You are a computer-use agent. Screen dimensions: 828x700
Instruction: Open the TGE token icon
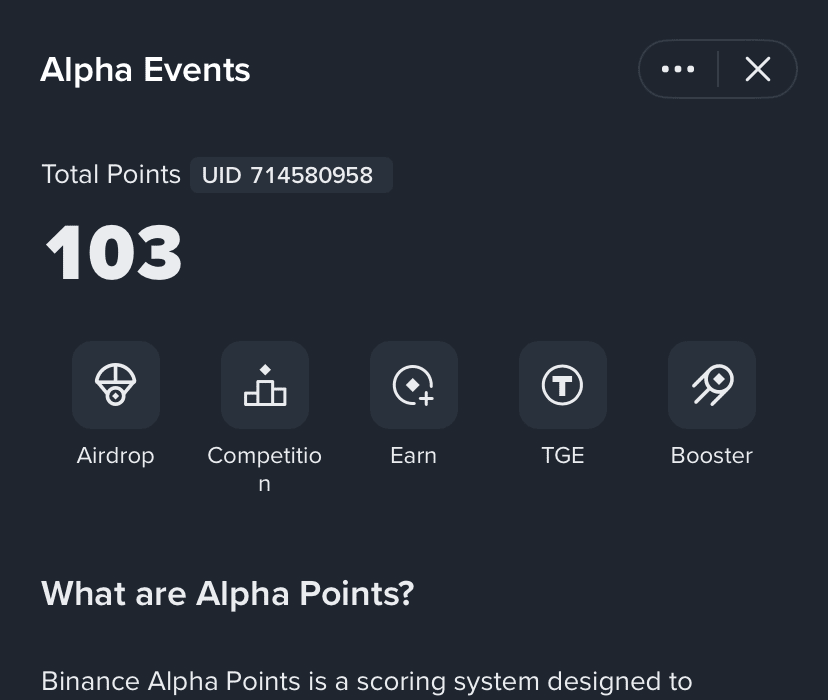(x=562, y=385)
